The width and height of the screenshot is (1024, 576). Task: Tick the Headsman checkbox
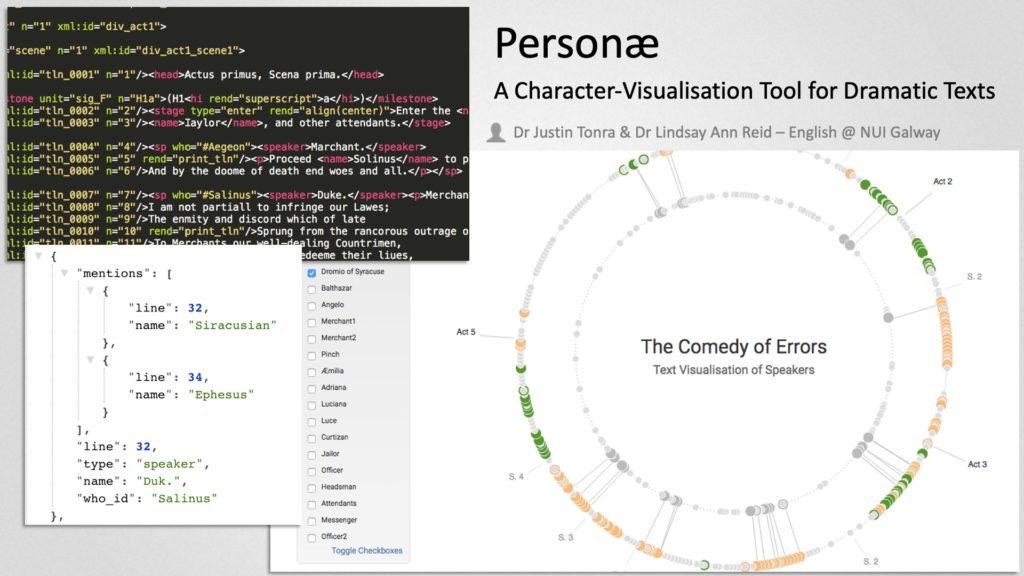click(x=312, y=488)
